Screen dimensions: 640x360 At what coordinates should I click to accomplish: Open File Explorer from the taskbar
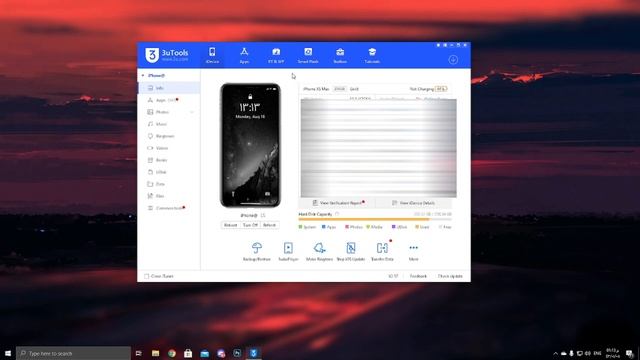click(156, 353)
